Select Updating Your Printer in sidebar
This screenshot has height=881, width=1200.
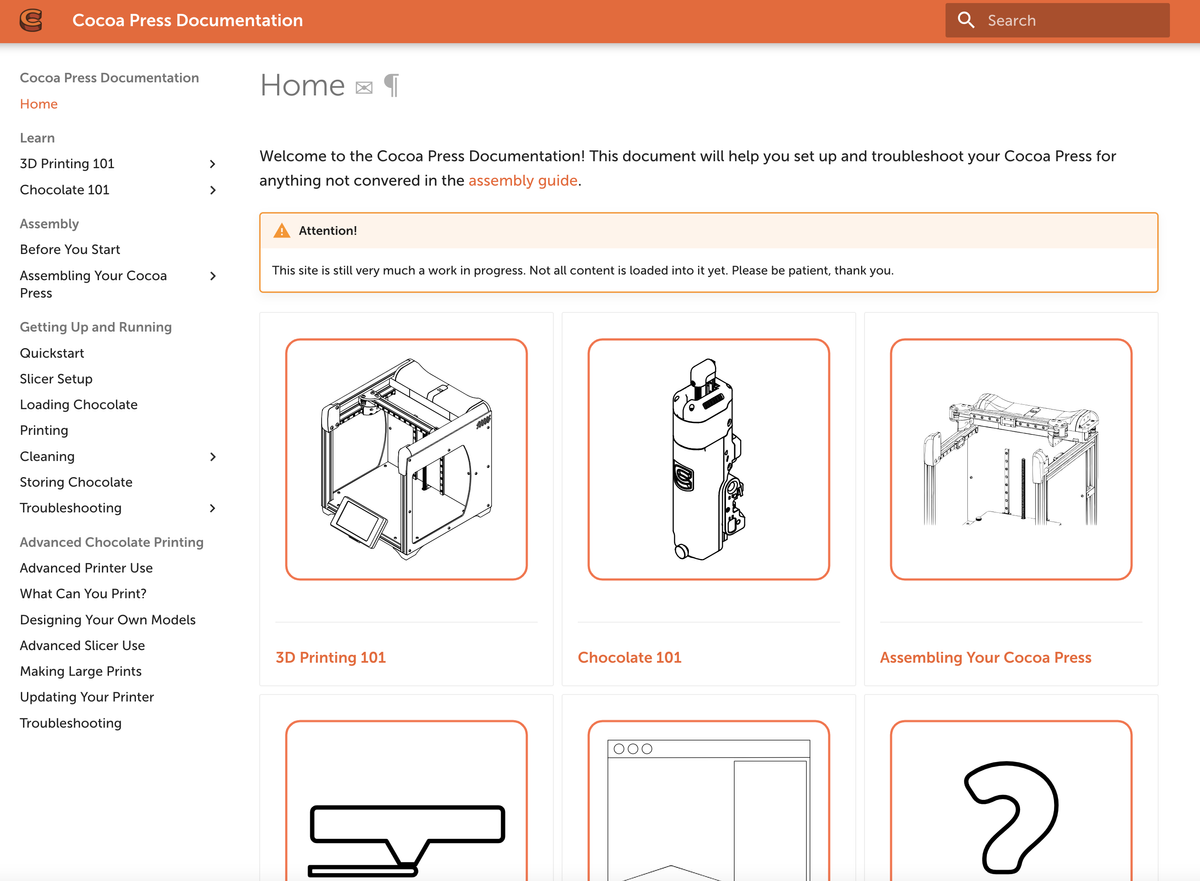[x=87, y=697]
